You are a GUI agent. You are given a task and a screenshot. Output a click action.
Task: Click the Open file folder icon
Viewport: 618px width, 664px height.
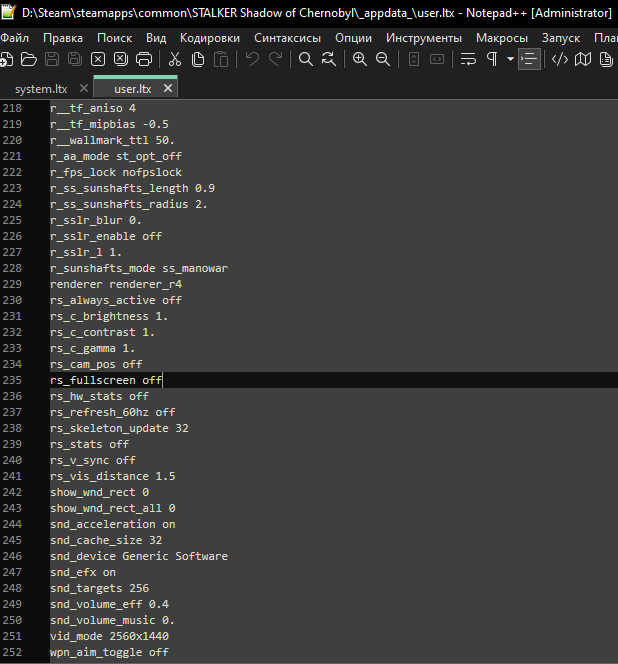coord(28,59)
